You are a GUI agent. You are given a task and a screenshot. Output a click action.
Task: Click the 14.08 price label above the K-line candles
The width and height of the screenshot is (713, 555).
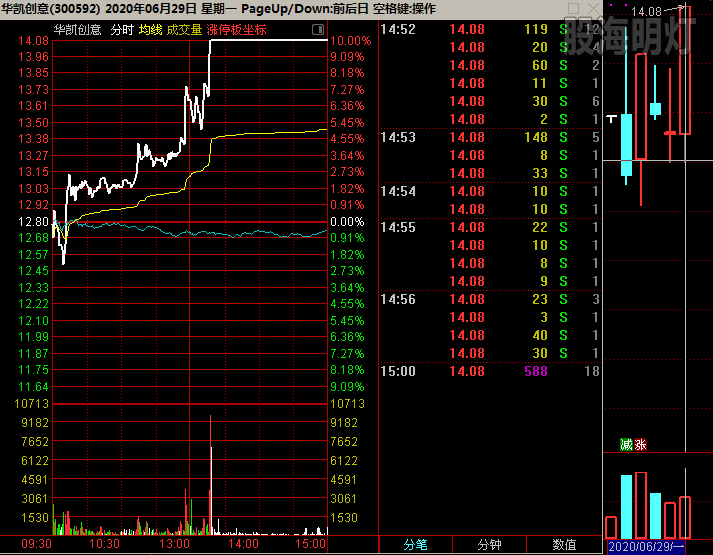pos(646,12)
